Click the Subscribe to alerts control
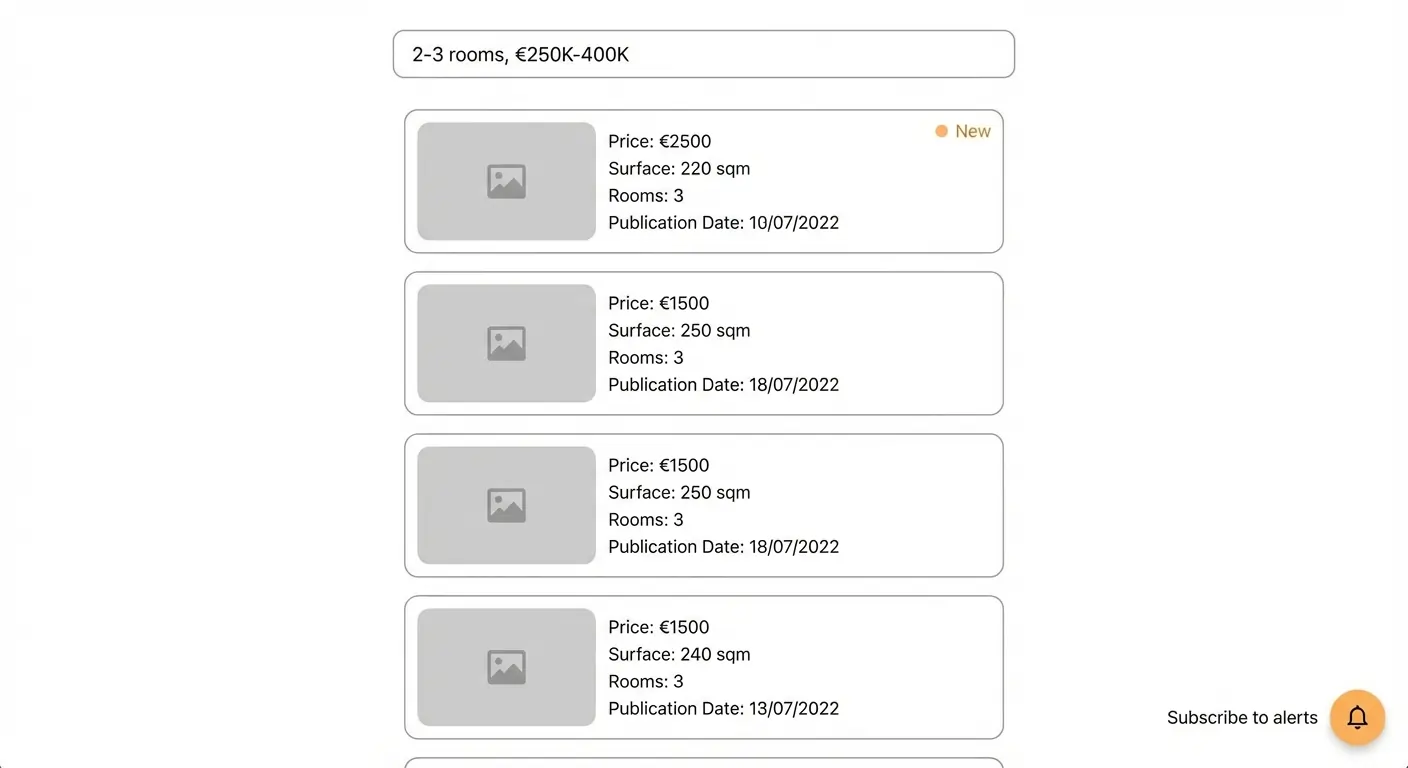The height and width of the screenshot is (768, 1408). pos(1242,717)
